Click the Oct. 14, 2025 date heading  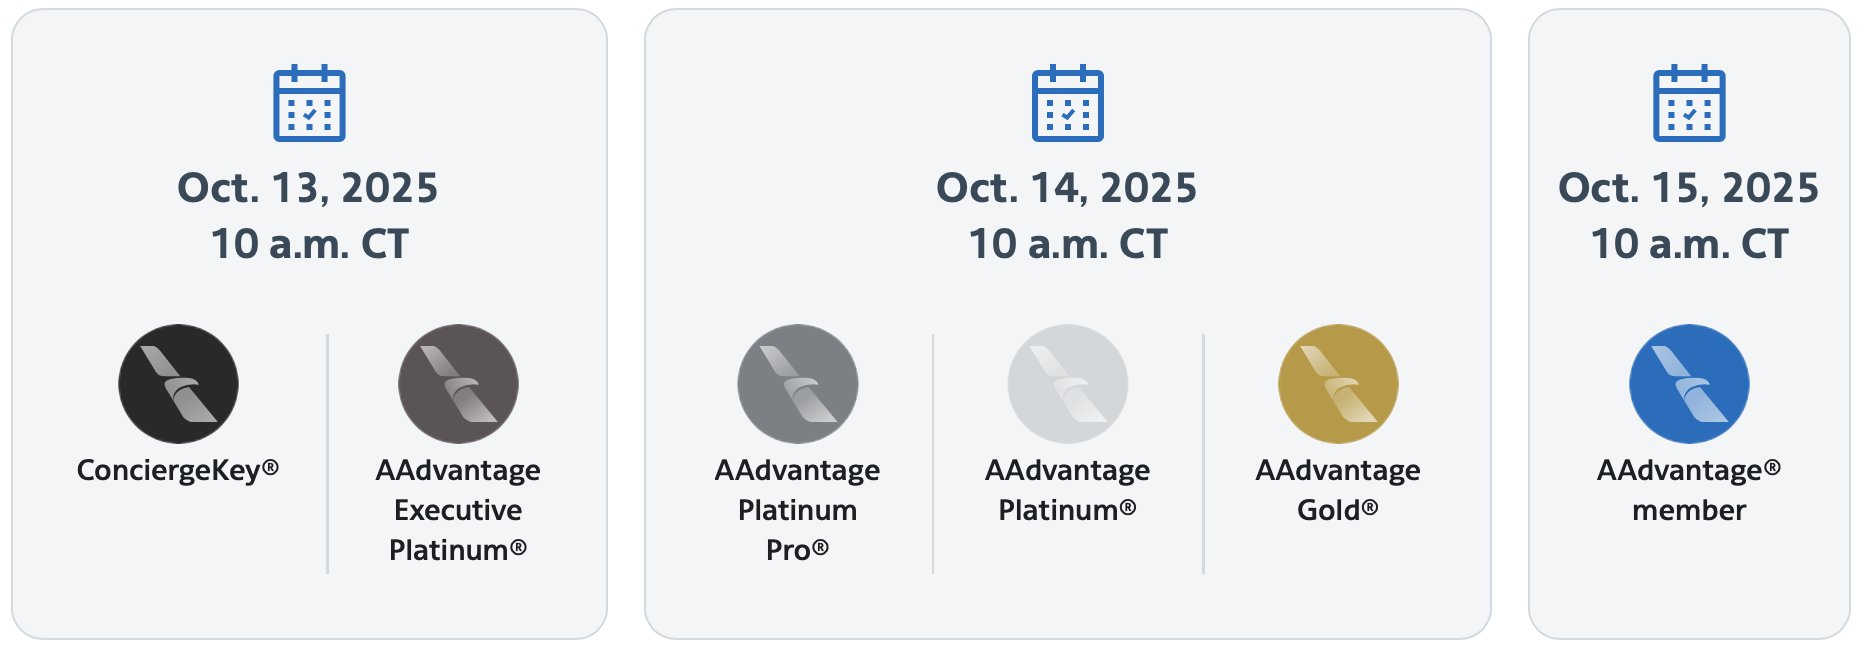click(1066, 188)
